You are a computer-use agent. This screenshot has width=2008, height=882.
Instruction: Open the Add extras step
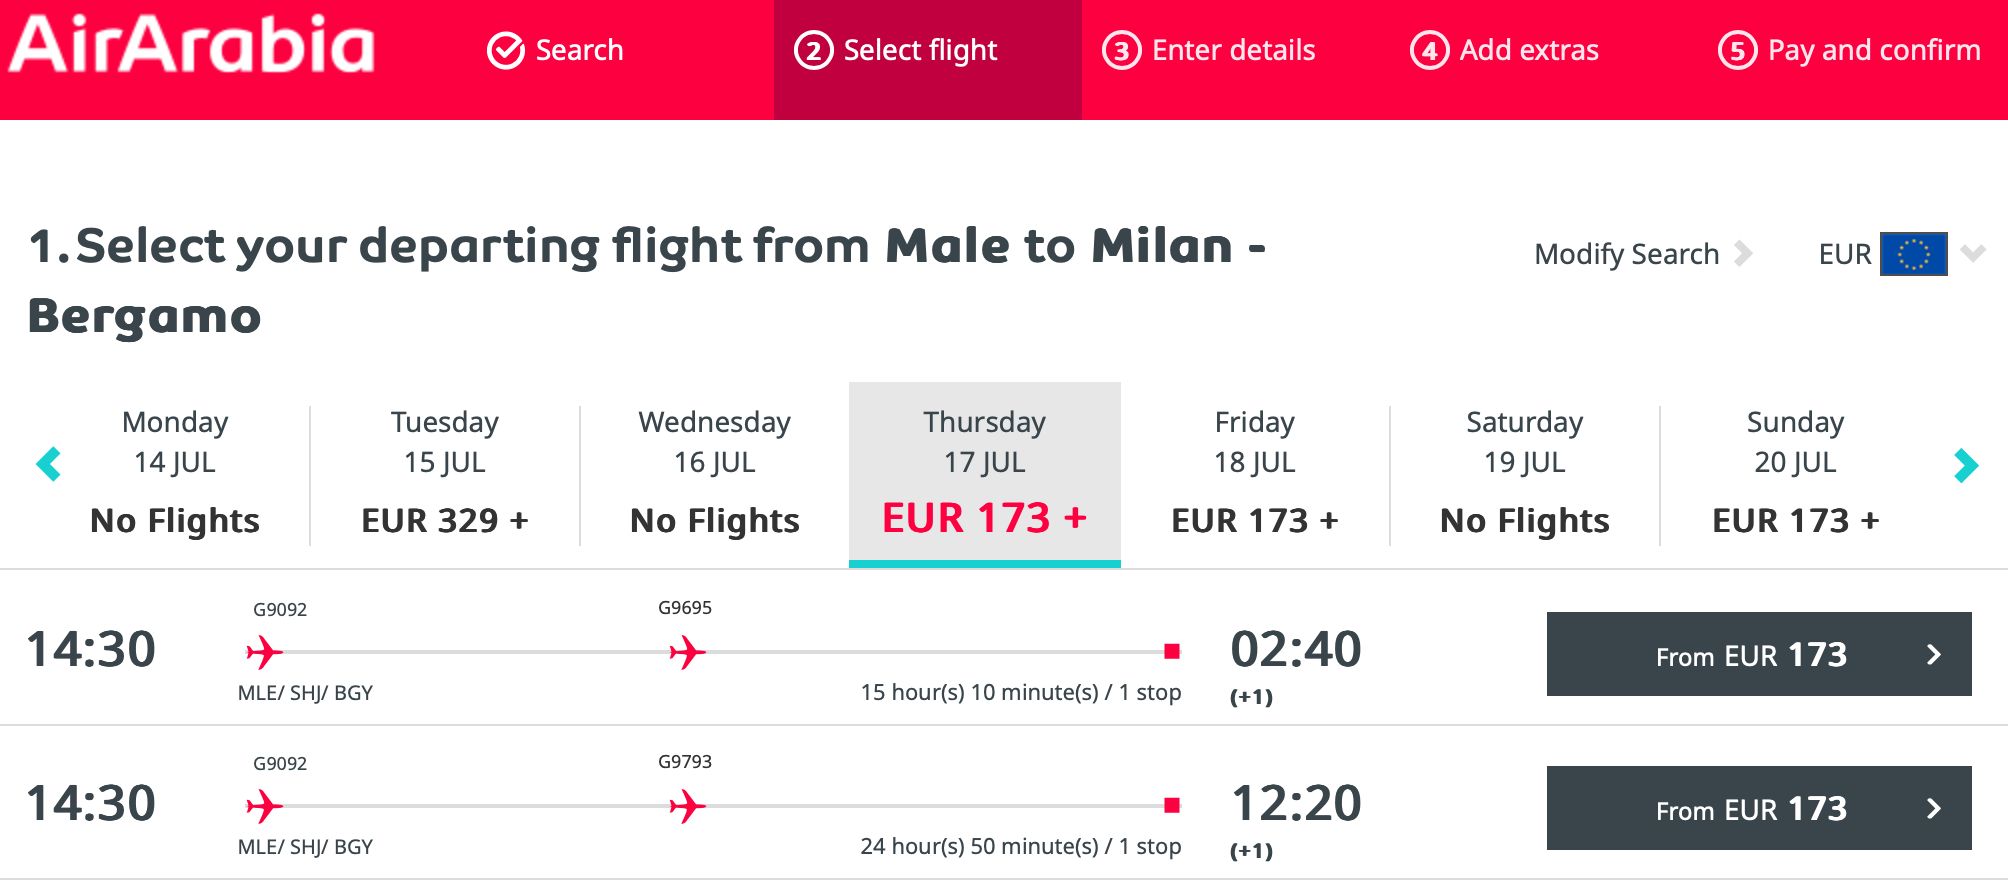pyautogui.click(x=1504, y=50)
